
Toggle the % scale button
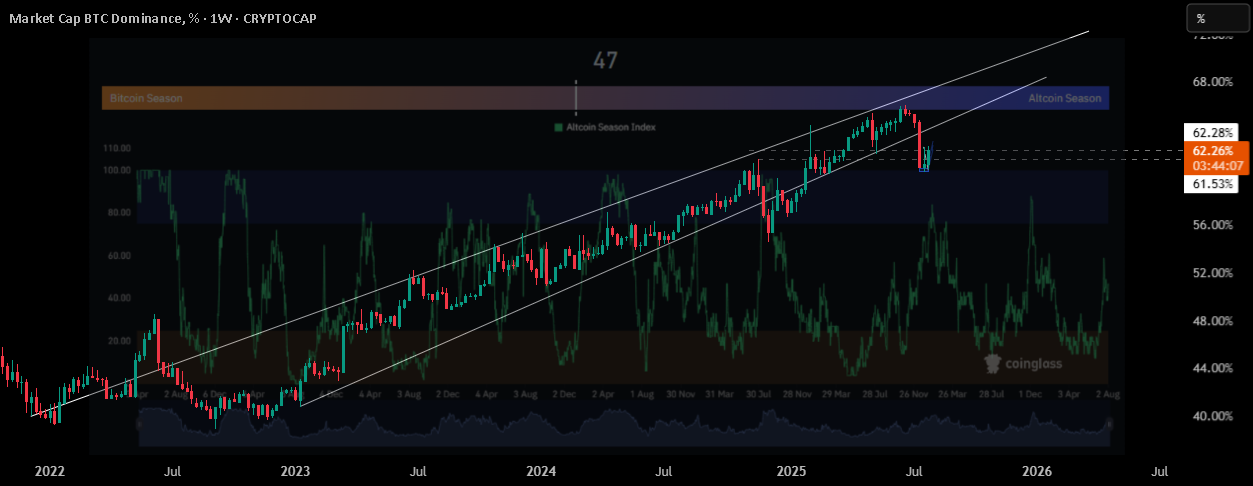(1211, 18)
